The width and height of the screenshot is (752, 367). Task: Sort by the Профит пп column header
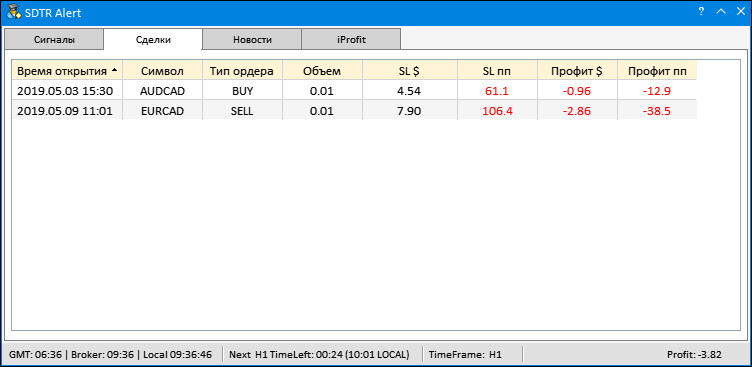657,71
